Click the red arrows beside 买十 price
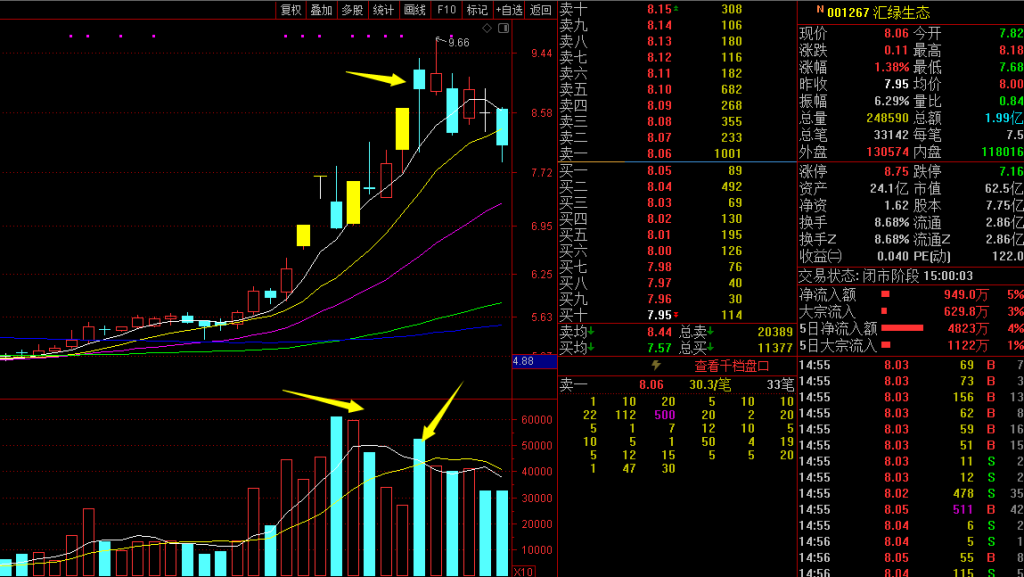 coord(676,315)
